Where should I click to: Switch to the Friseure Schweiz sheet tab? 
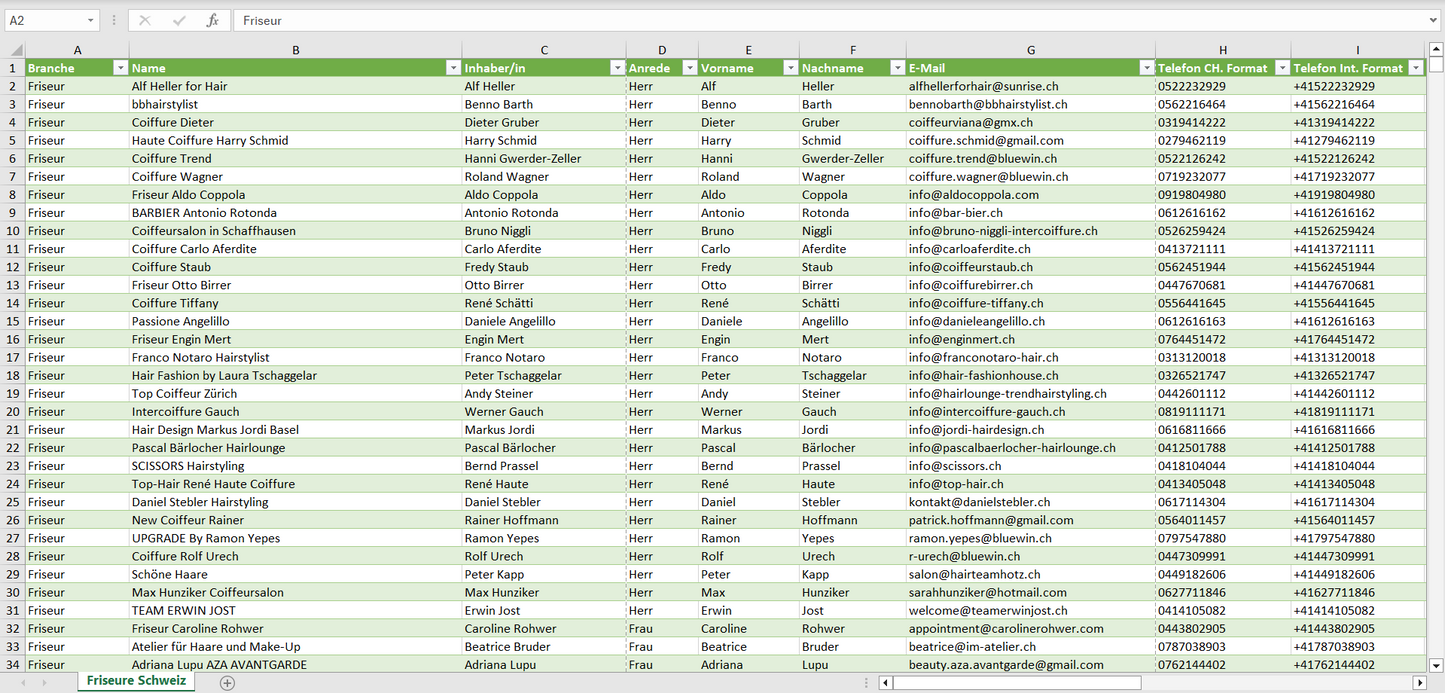click(x=136, y=681)
